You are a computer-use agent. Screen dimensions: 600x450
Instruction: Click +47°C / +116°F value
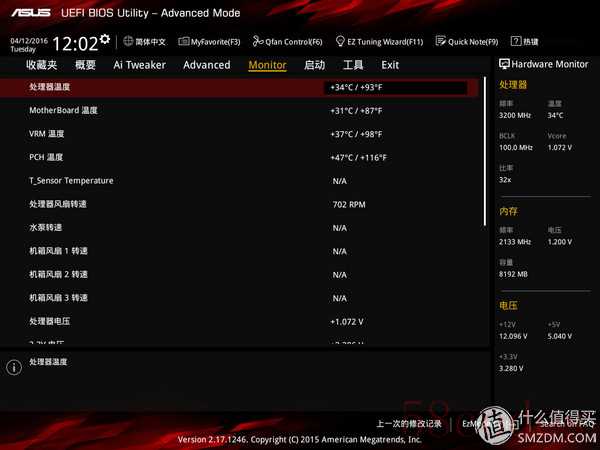click(x=359, y=158)
